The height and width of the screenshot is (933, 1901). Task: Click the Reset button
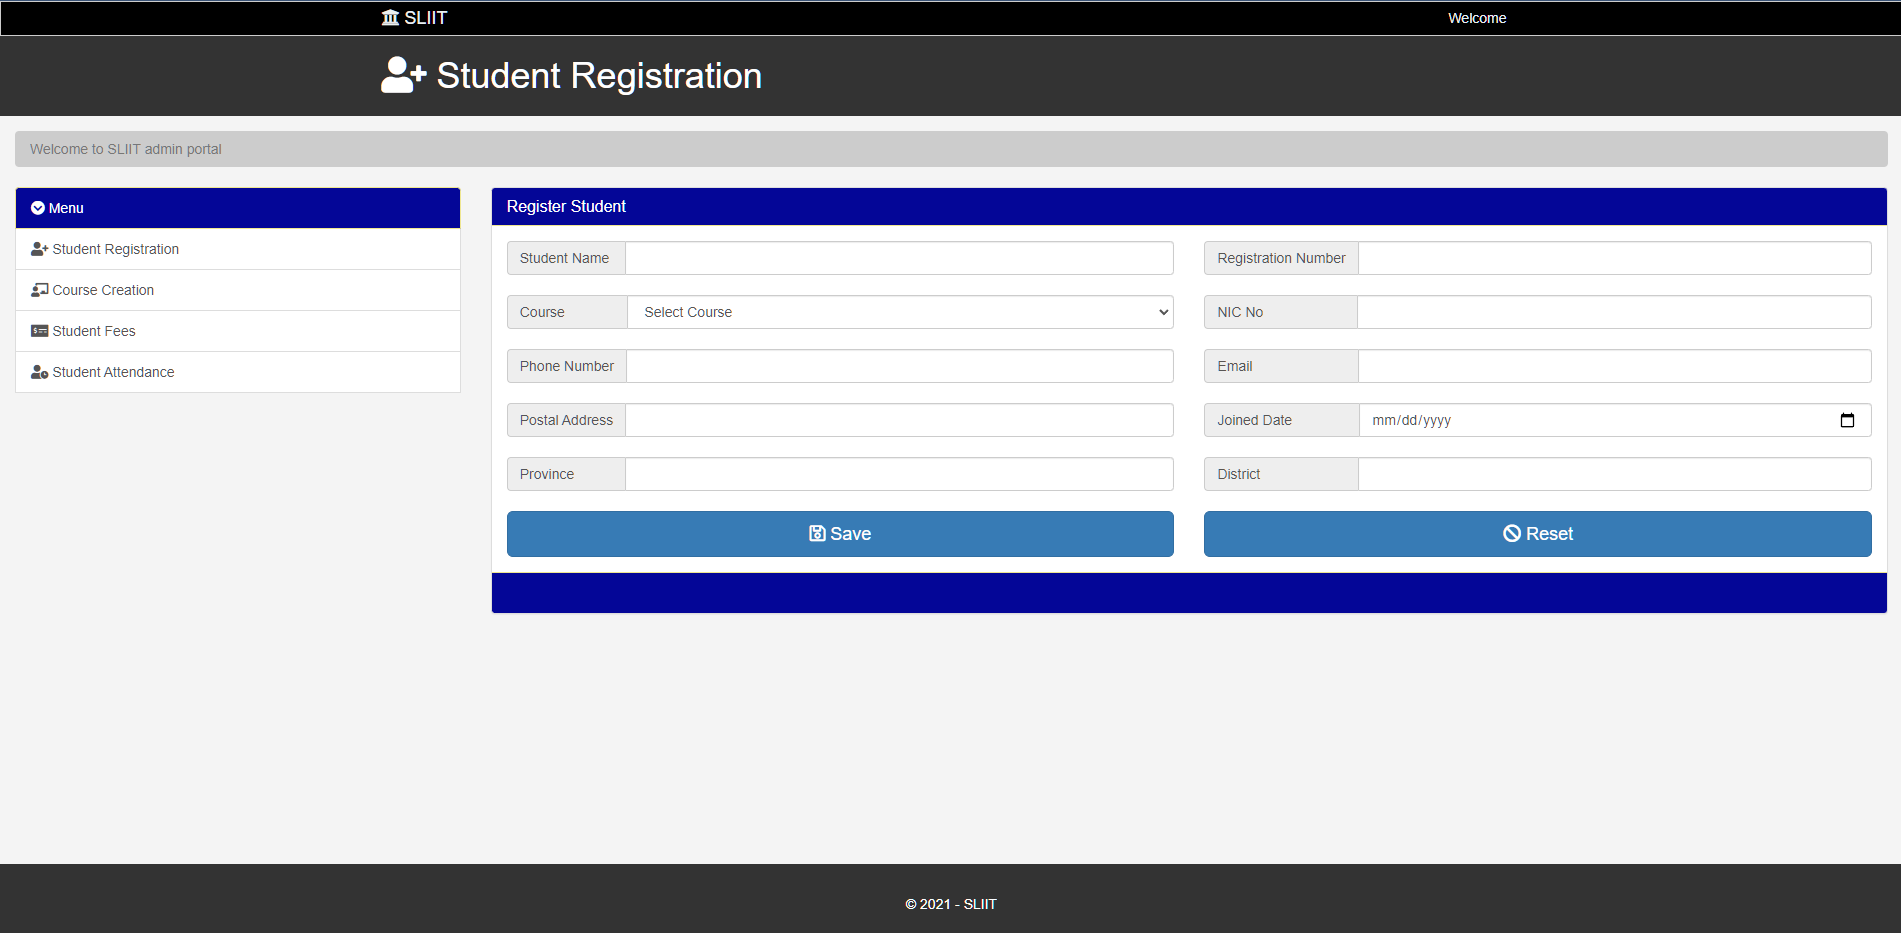[x=1537, y=533]
